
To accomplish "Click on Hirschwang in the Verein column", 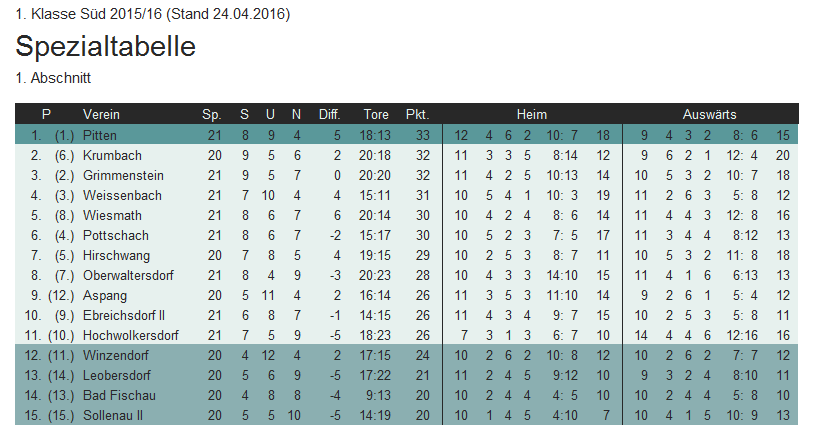I will 116,255.
